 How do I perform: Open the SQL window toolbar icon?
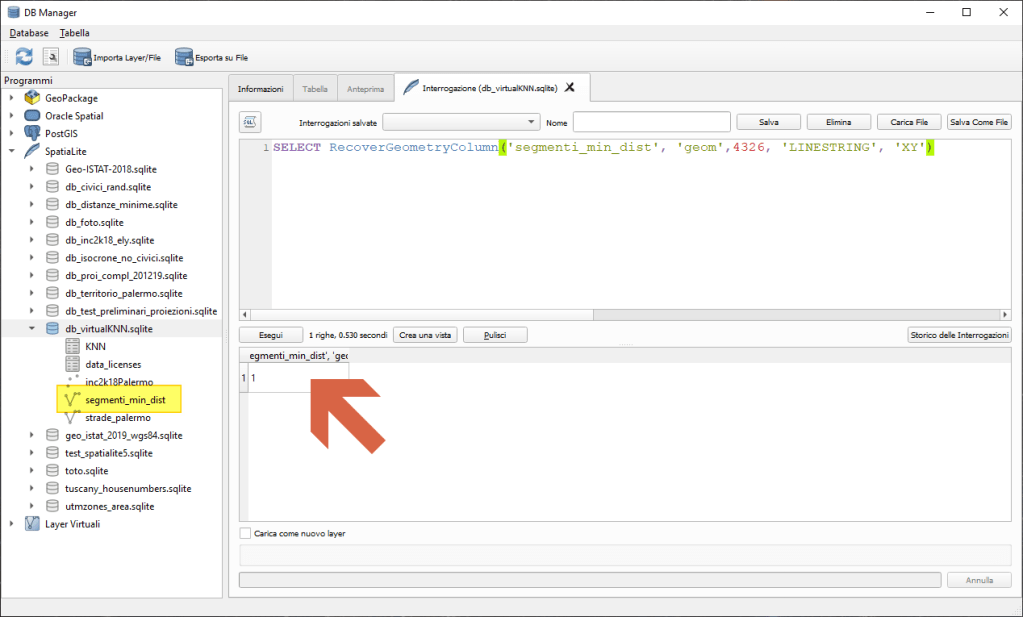50,57
